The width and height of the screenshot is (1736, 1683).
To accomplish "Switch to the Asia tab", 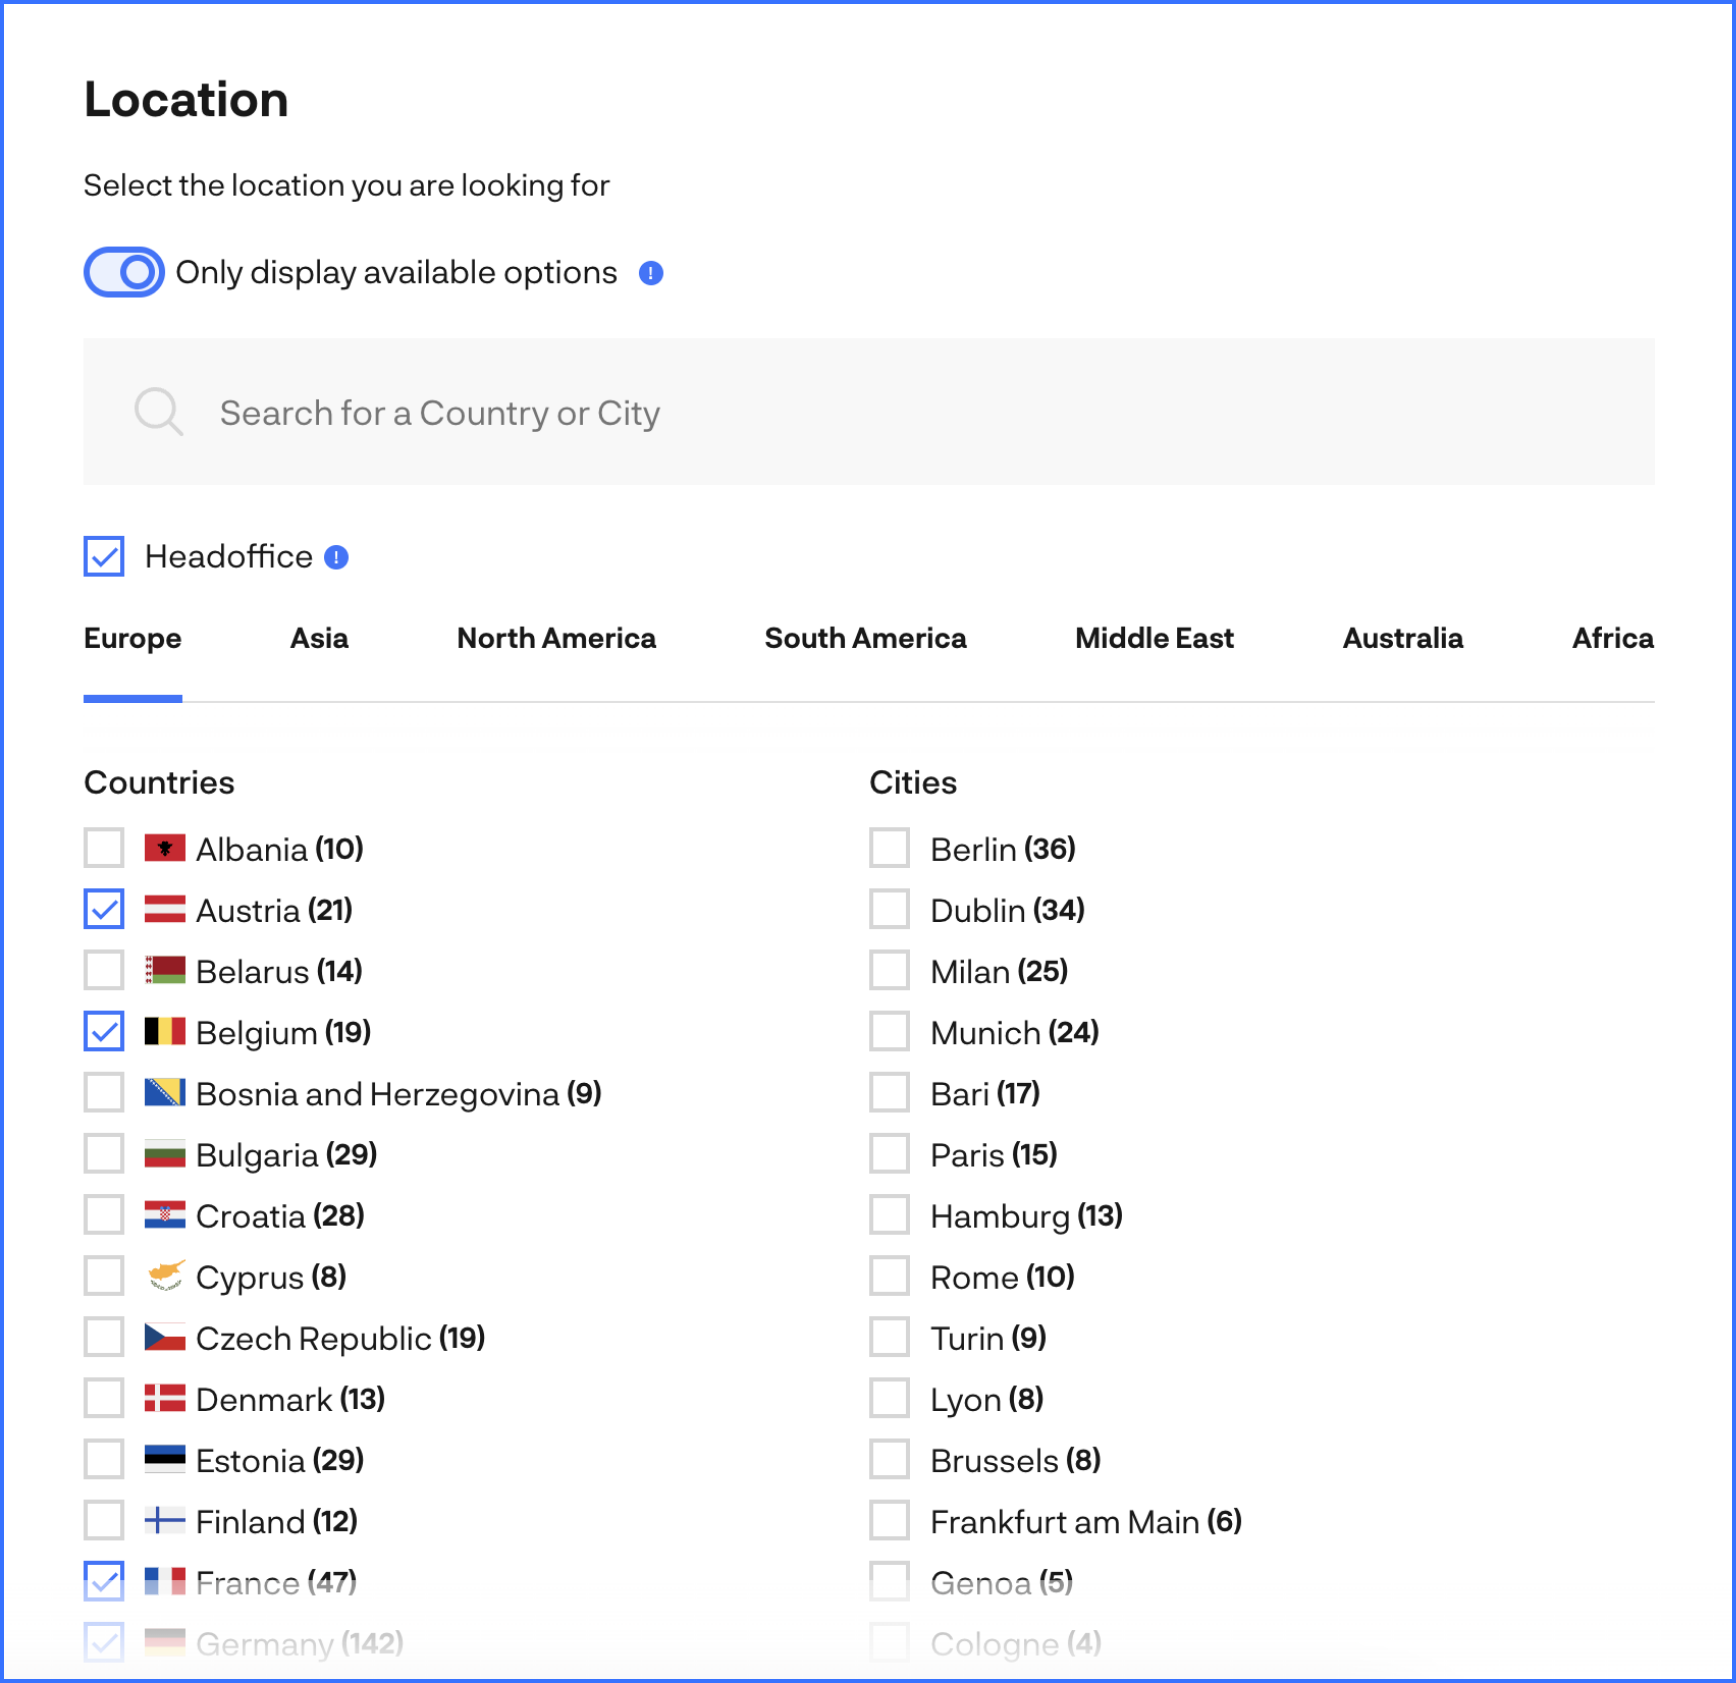I will pos(319,638).
